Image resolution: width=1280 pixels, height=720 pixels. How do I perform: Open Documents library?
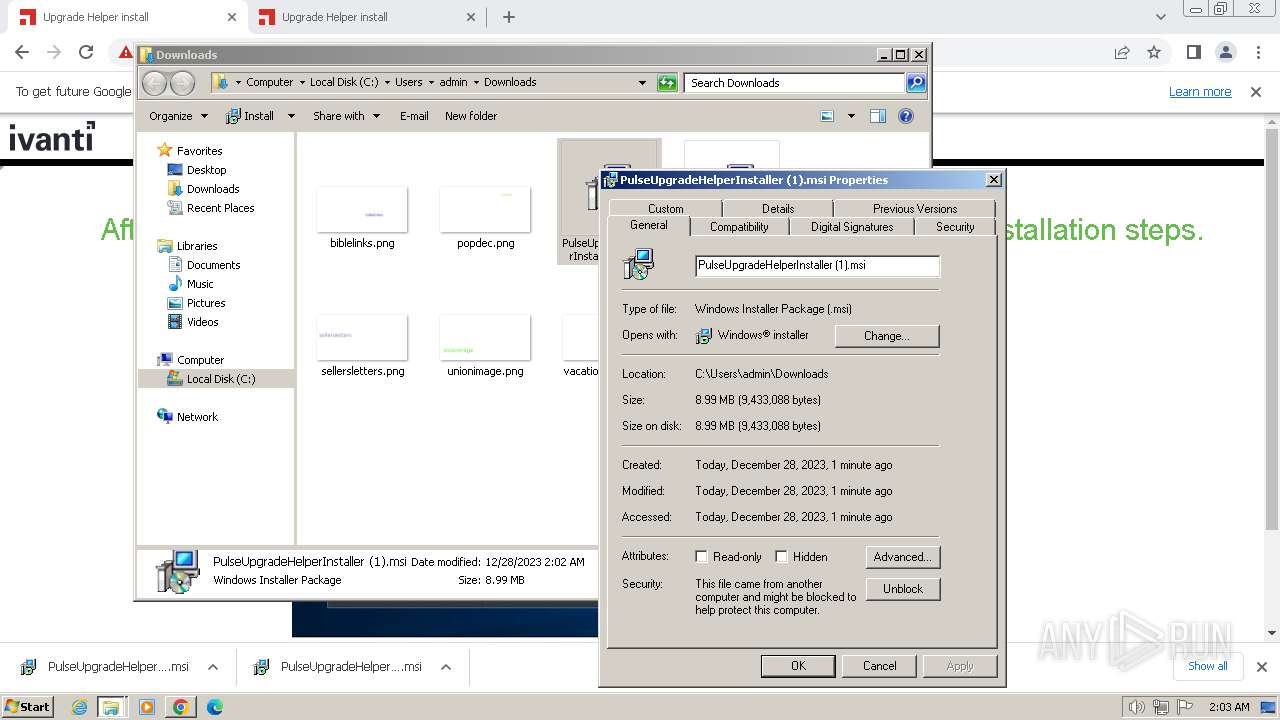(213, 265)
